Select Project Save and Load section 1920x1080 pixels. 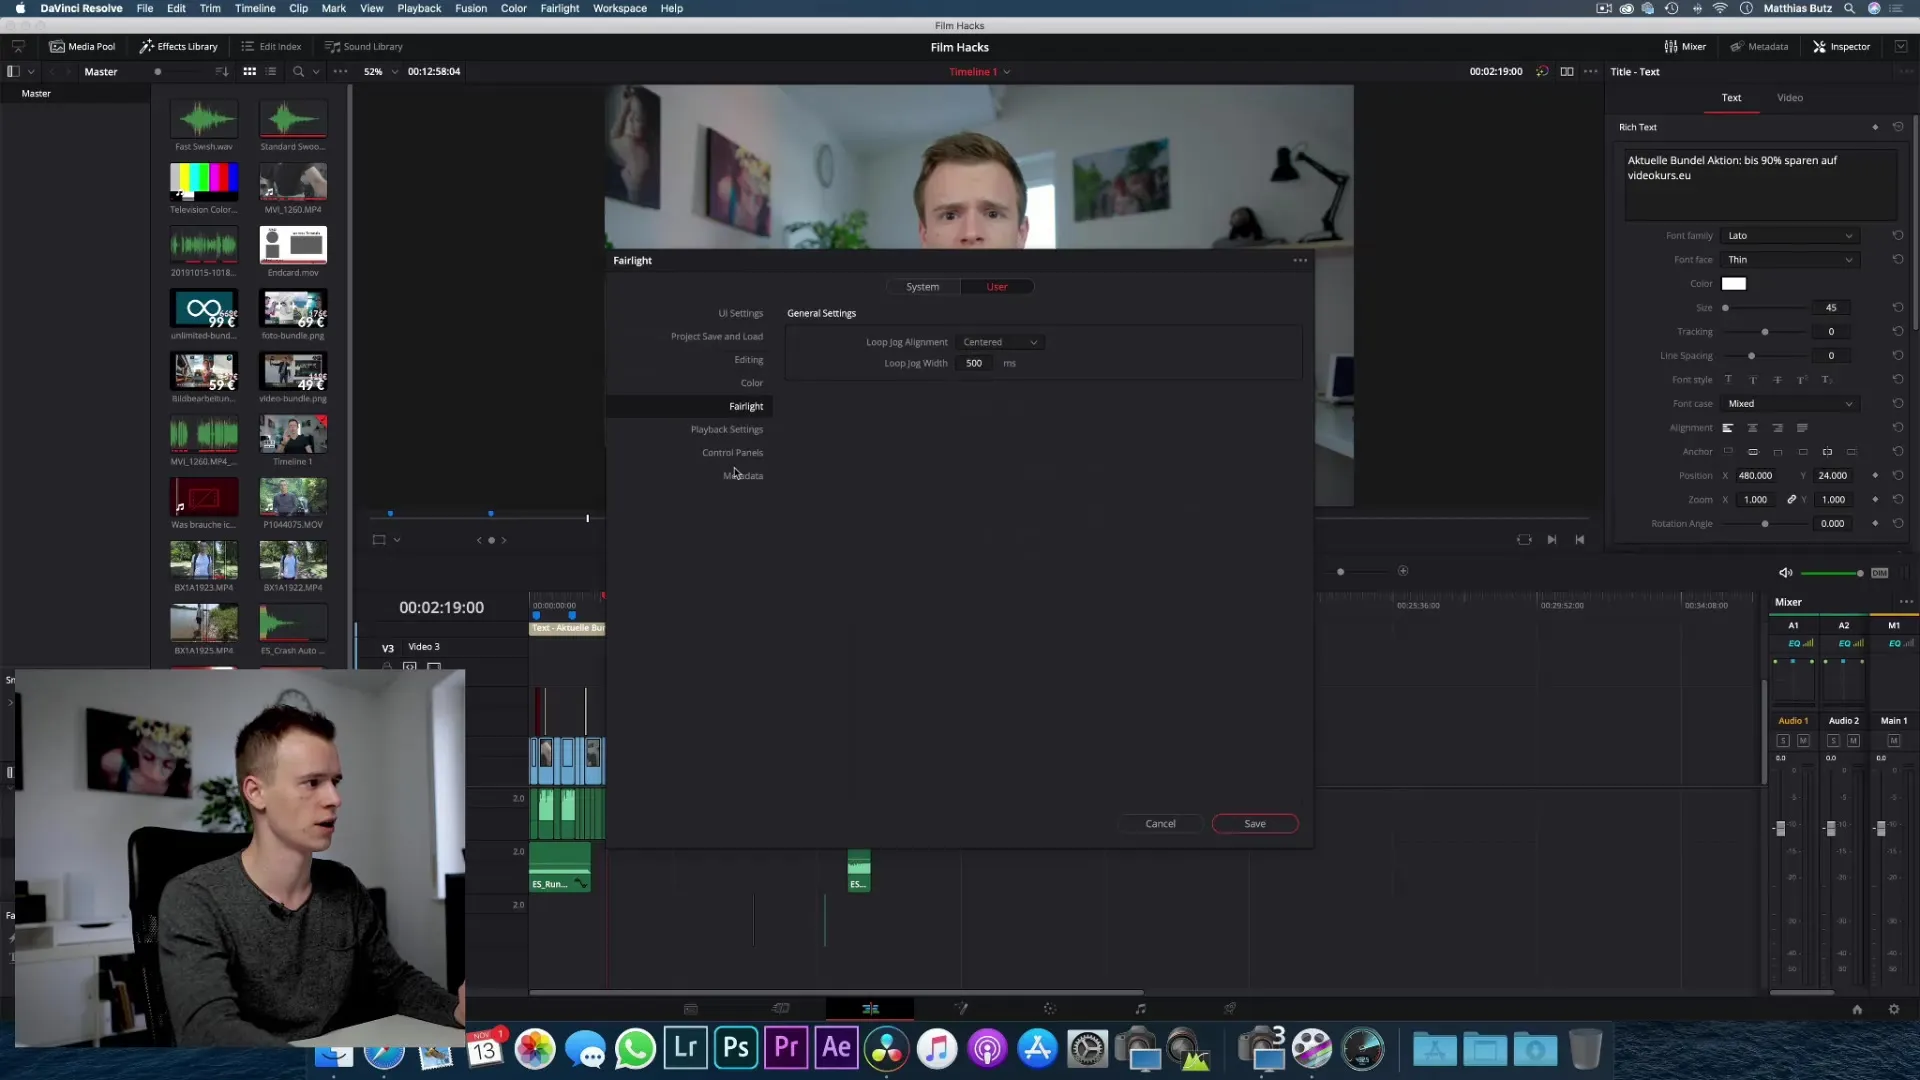(x=717, y=337)
